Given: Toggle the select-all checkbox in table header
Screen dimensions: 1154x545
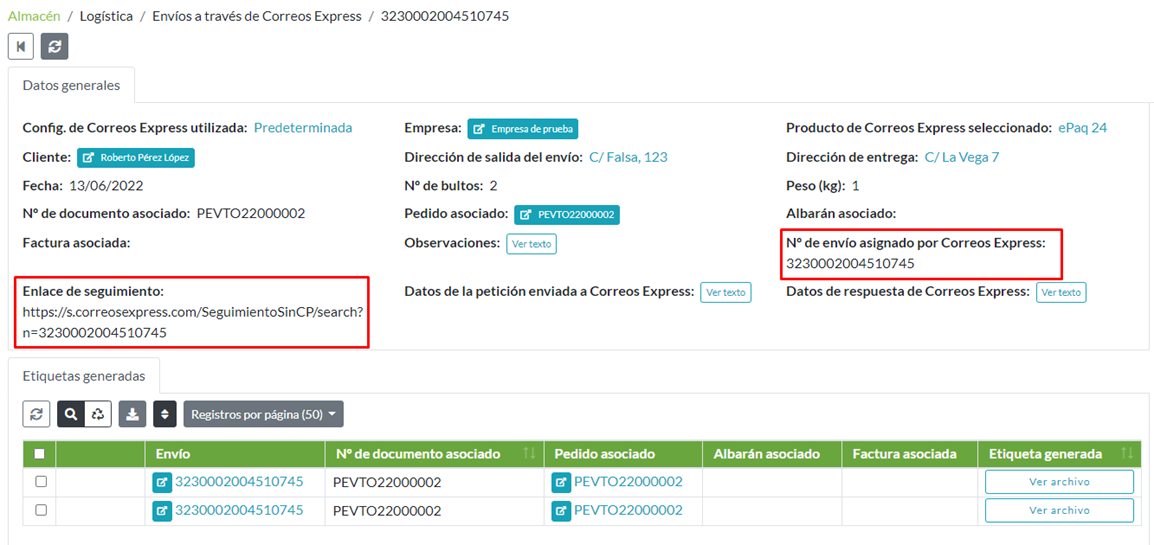Looking at the screenshot, I should click(39, 454).
